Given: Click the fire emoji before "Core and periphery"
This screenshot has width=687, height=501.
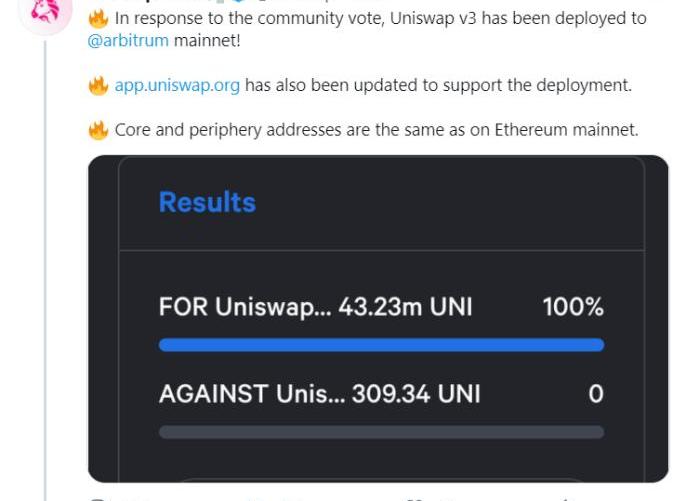Looking at the screenshot, I should click(x=98, y=130).
